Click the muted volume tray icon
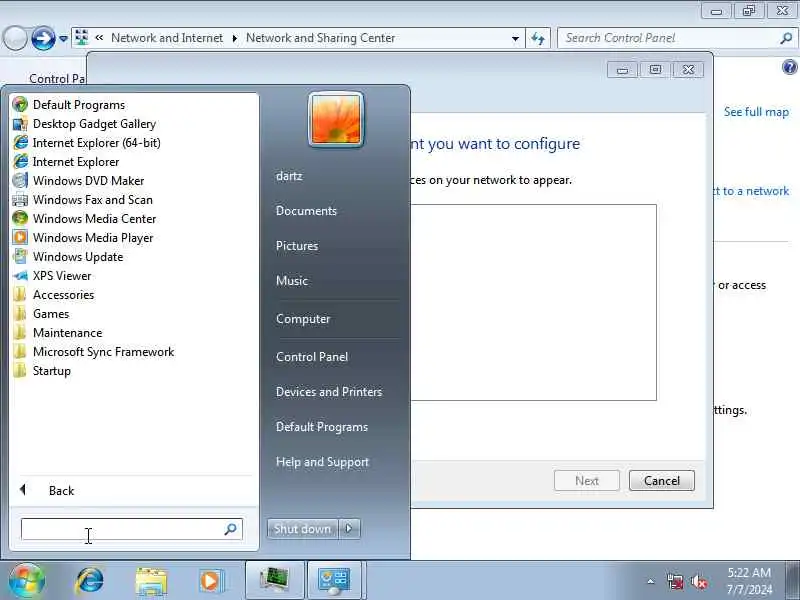The width and height of the screenshot is (800, 600). click(x=699, y=582)
